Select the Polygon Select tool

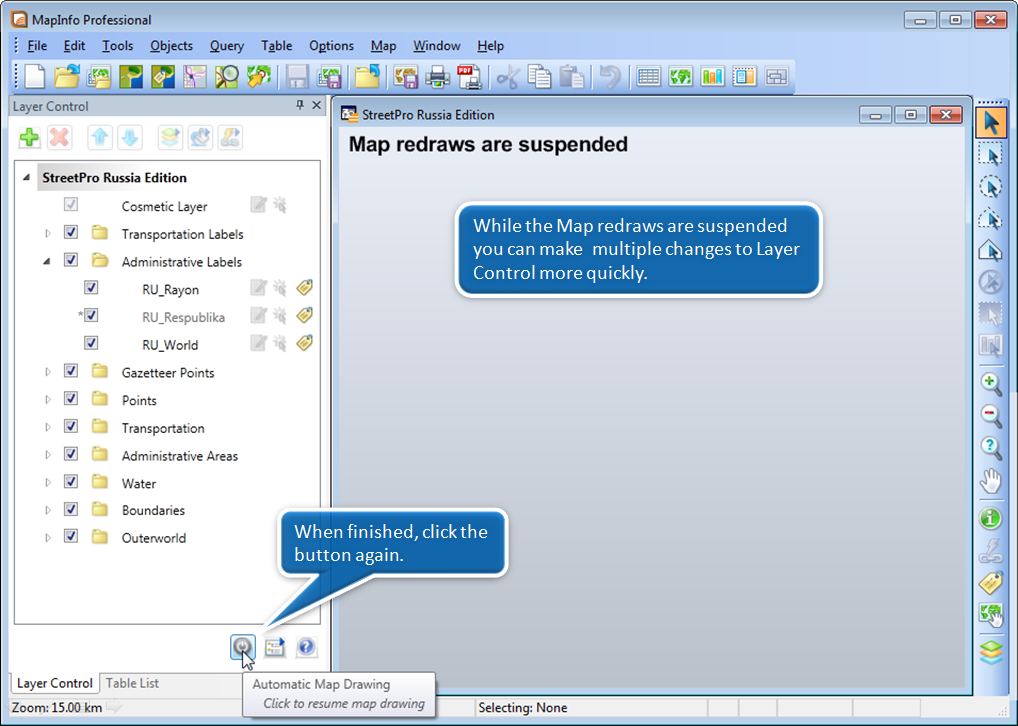pyautogui.click(x=991, y=219)
